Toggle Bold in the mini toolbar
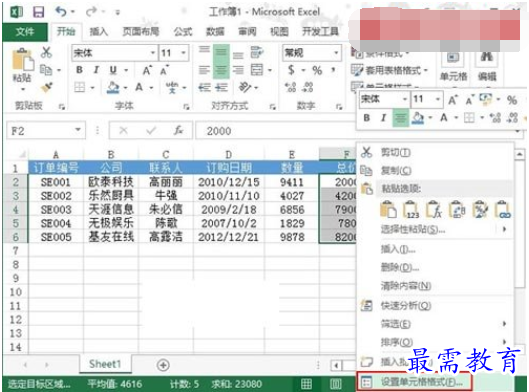 click(x=367, y=117)
